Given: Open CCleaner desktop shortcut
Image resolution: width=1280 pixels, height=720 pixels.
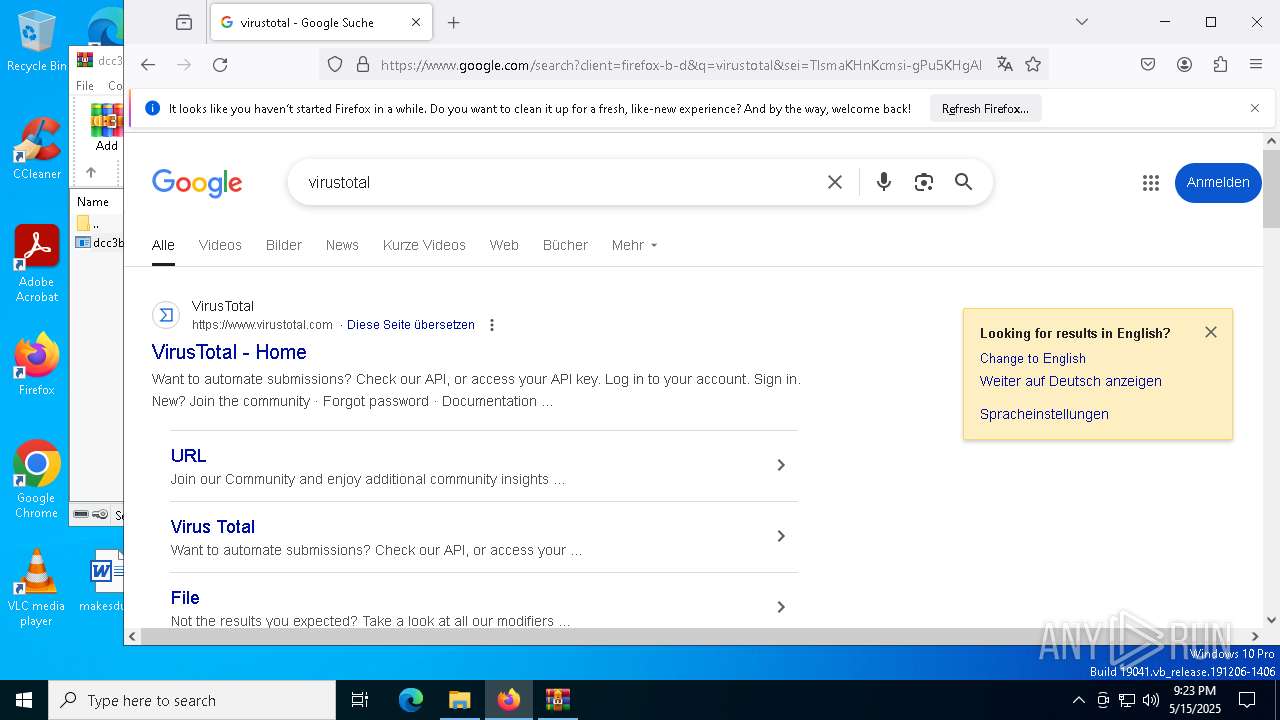Looking at the screenshot, I should 37,148.
